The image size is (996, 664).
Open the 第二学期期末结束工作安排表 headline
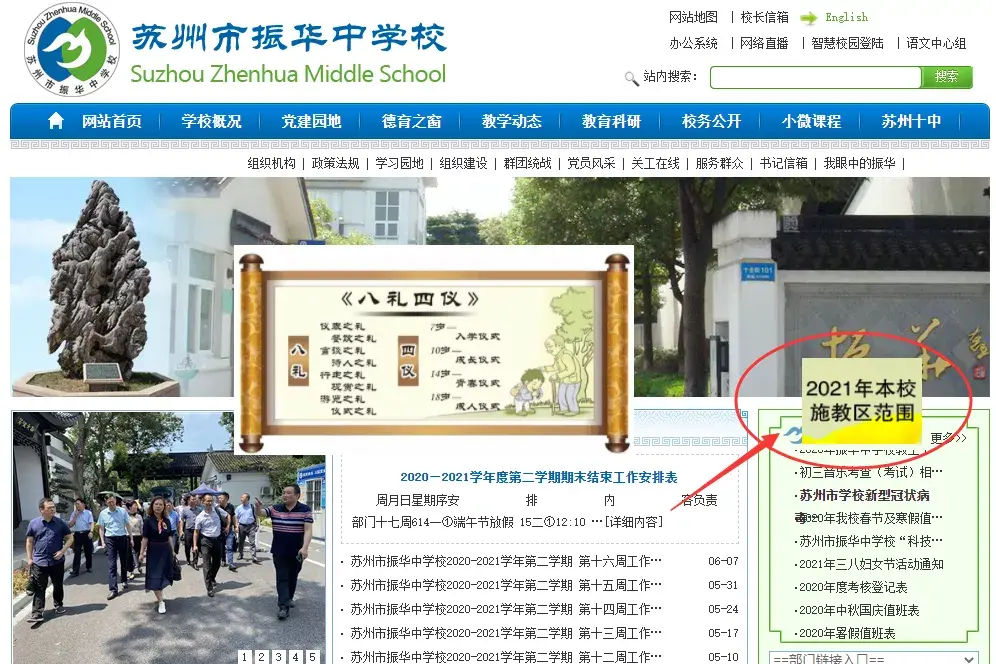click(539, 477)
